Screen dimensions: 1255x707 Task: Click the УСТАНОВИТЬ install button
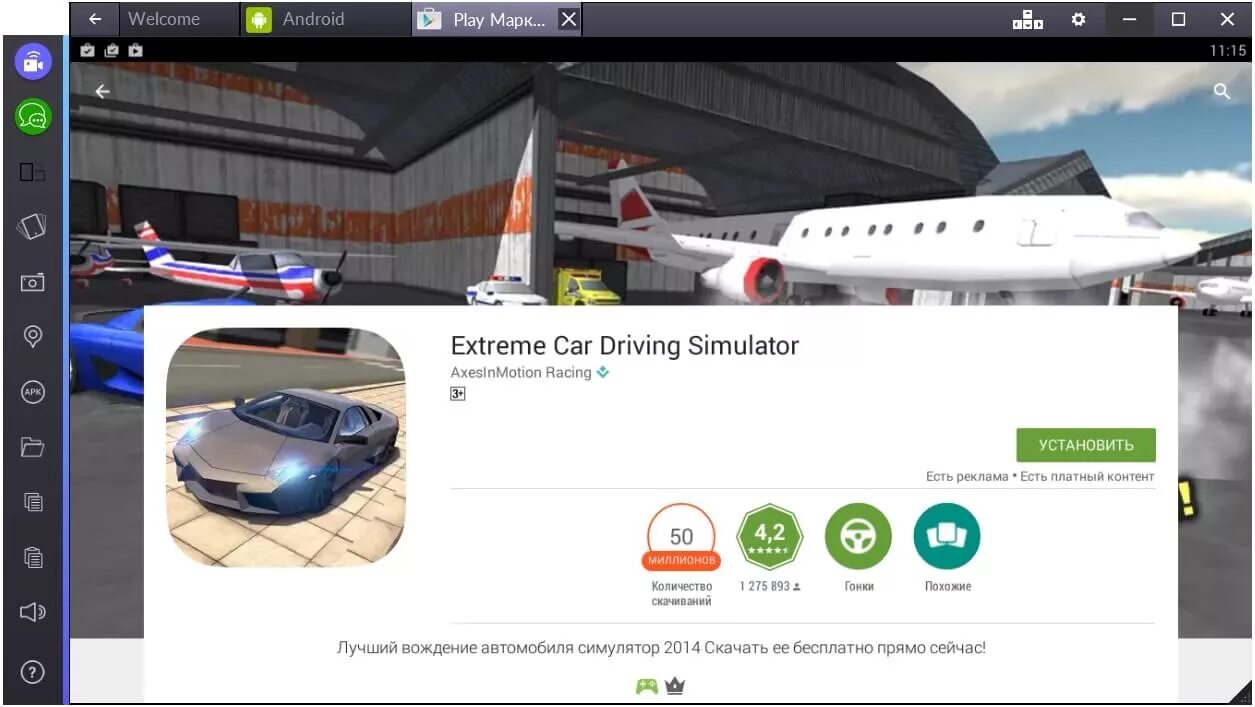(x=1086, y=445)
